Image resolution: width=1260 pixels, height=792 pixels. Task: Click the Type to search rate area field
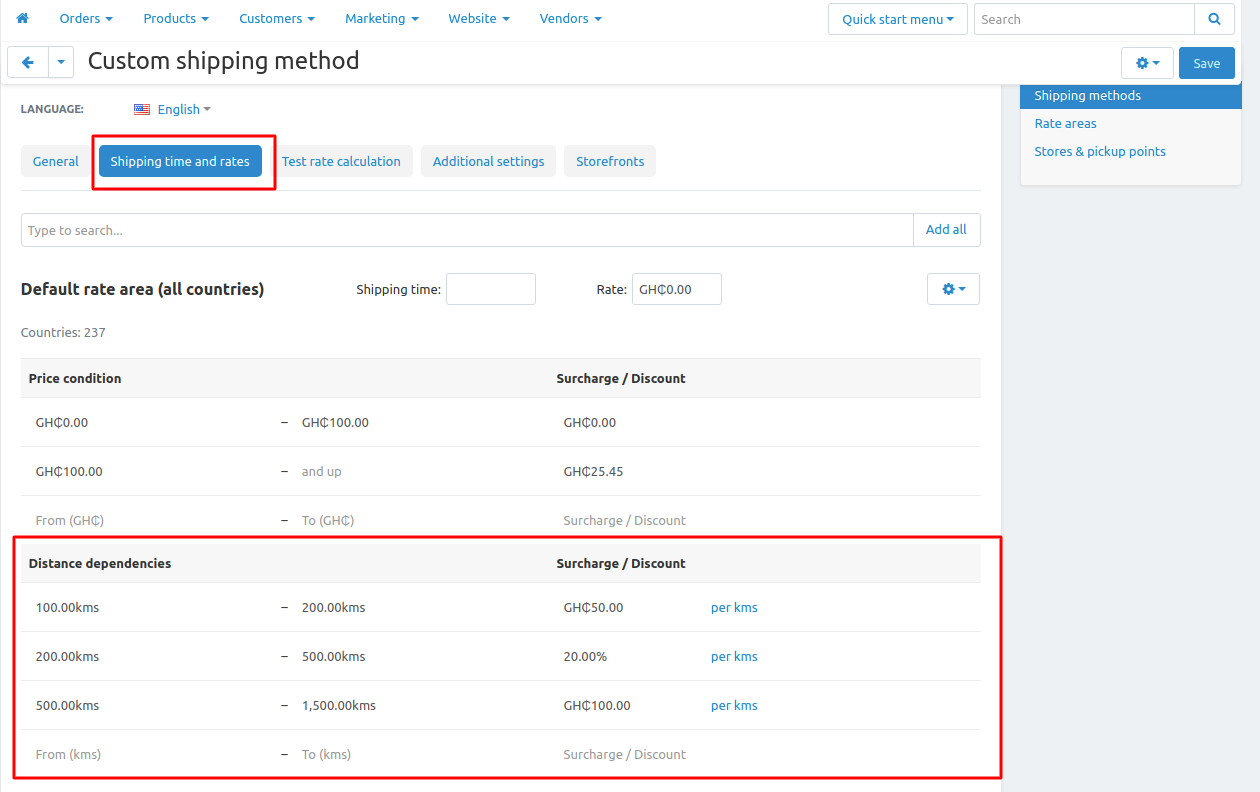467,230
